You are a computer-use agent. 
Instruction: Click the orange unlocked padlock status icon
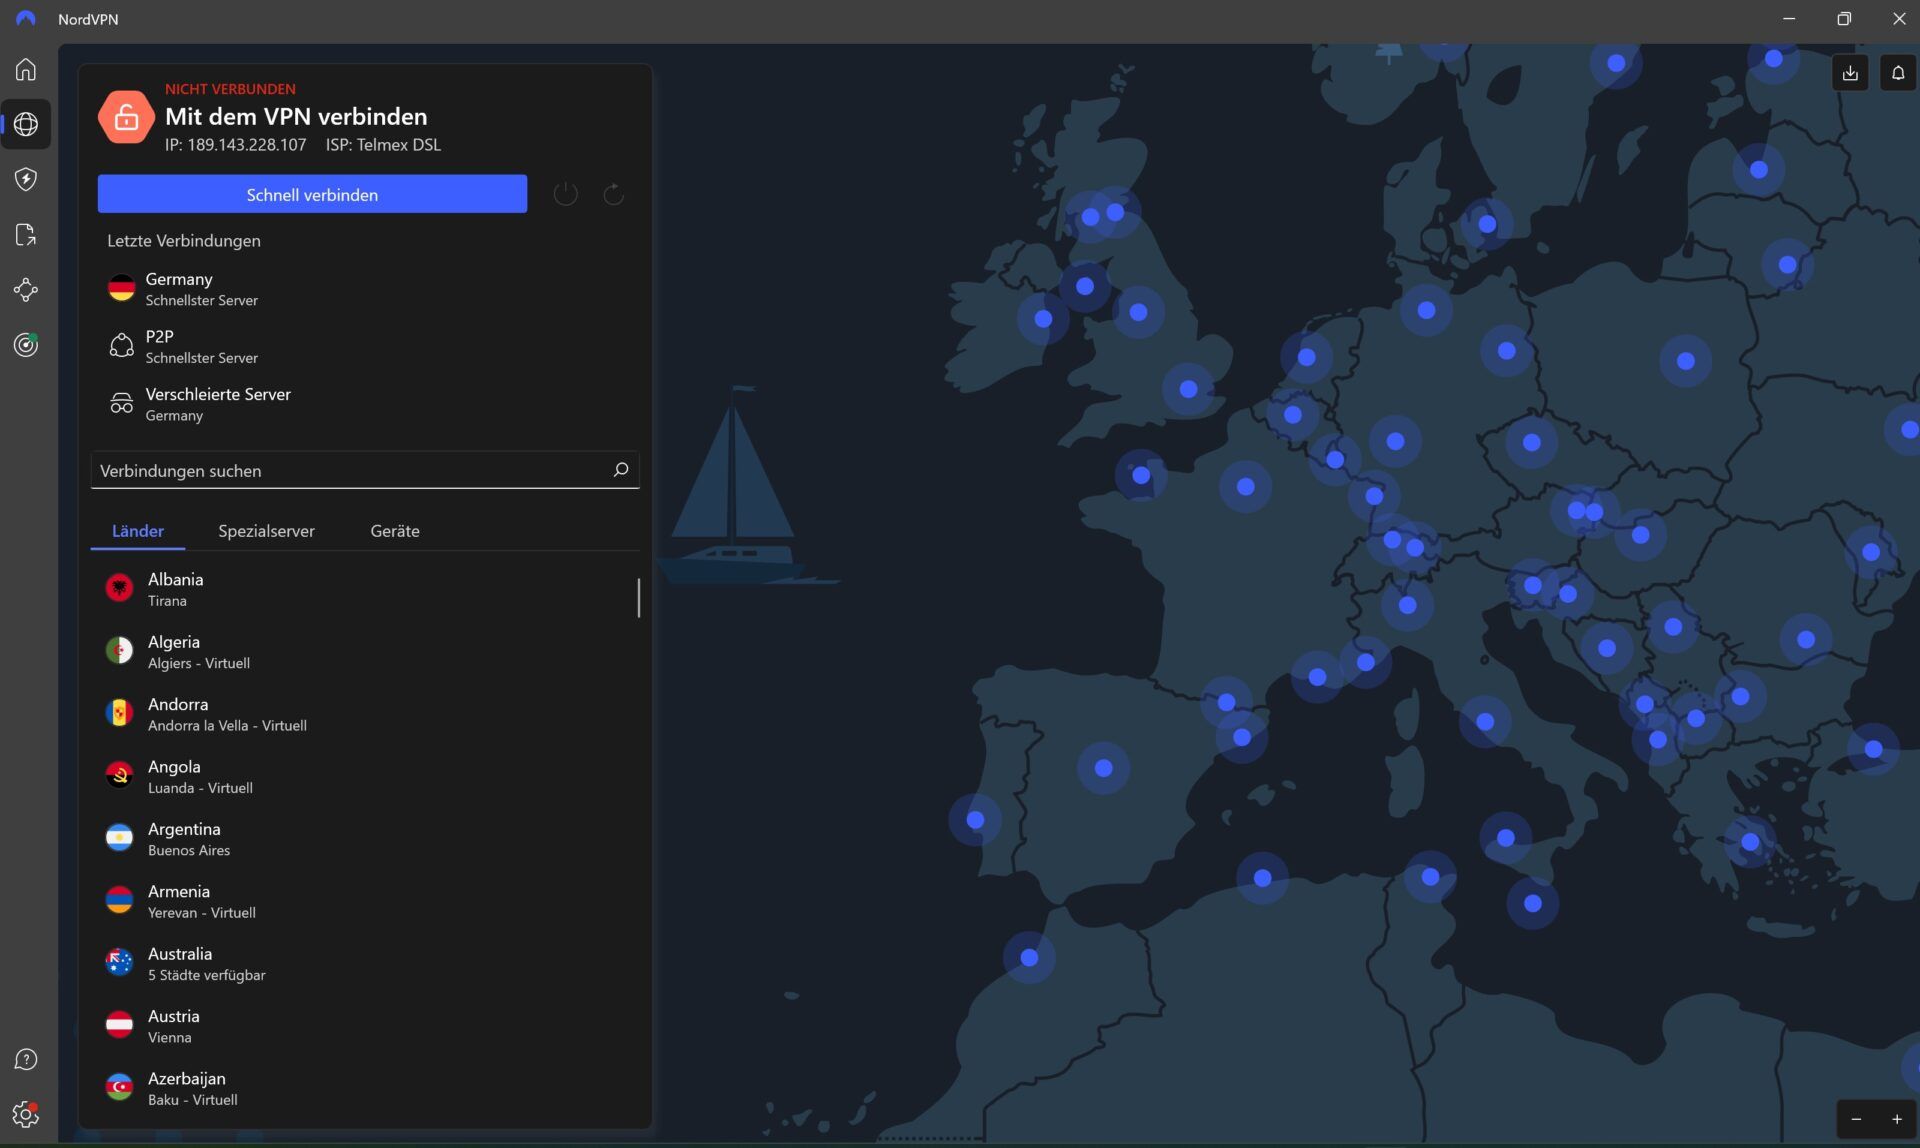coord(126,117)
